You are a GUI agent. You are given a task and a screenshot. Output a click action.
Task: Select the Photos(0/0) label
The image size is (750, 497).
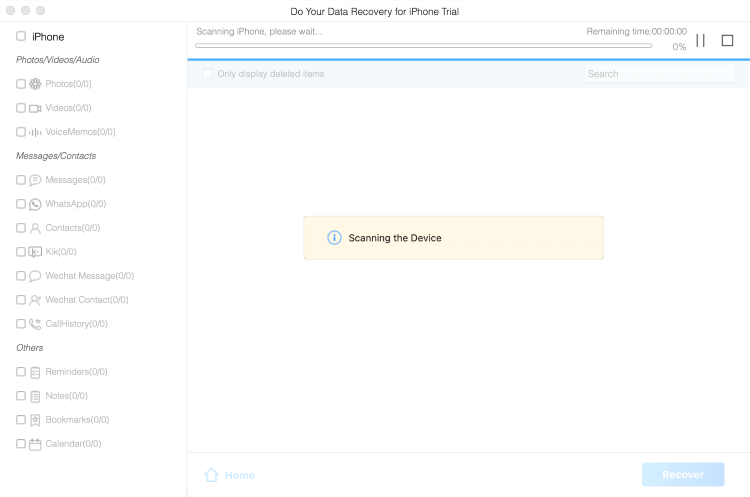pos(68,84)
